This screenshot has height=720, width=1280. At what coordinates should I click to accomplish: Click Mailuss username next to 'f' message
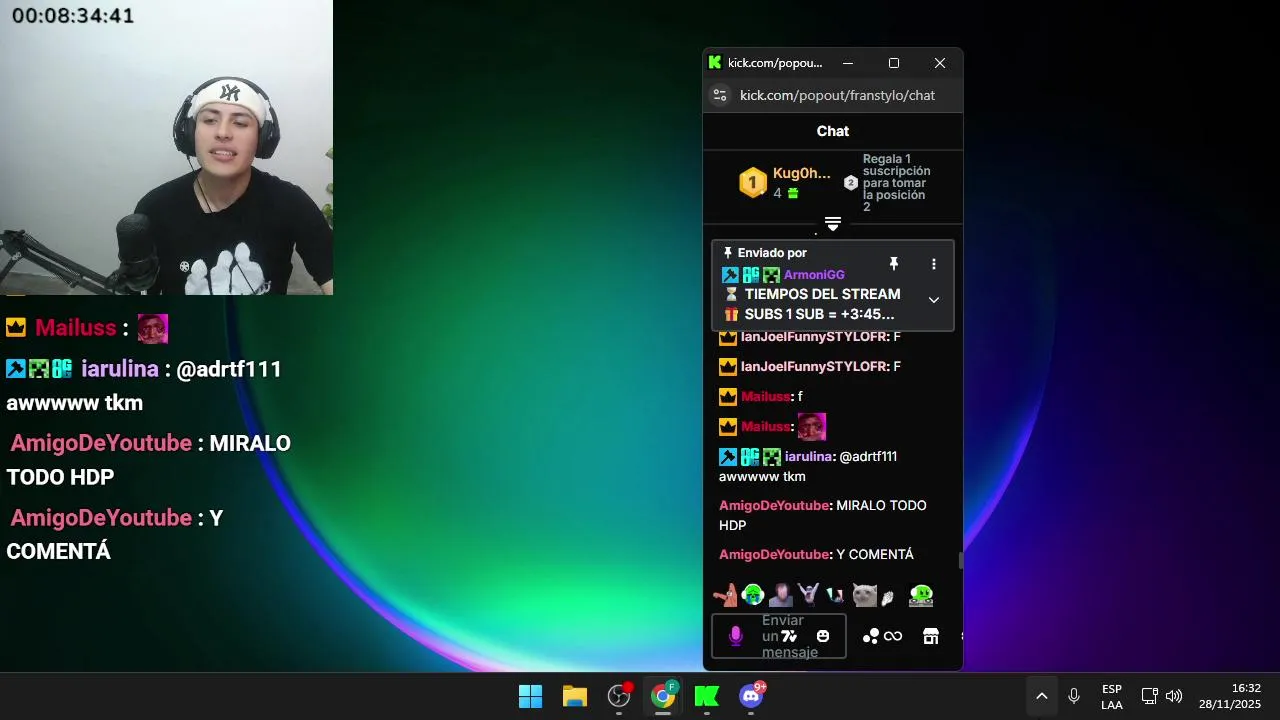765,396
